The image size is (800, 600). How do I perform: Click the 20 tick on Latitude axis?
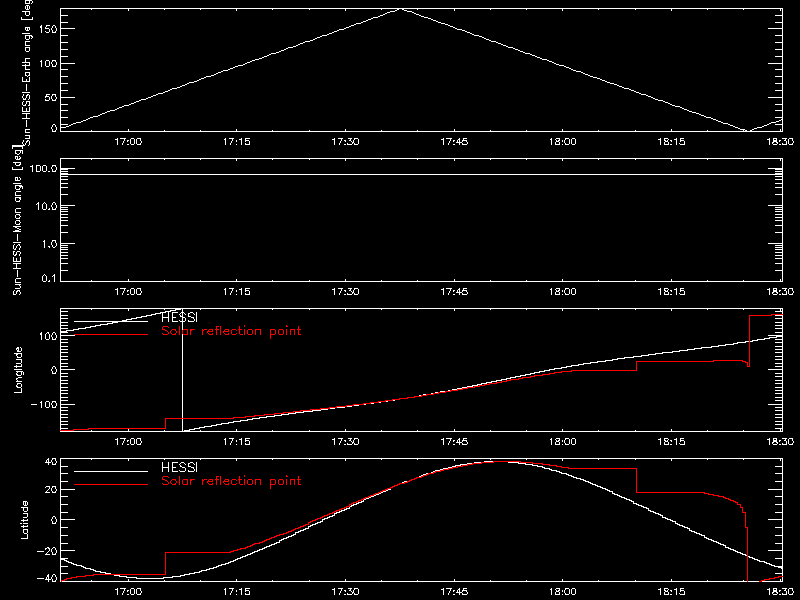tap(51, 490)
